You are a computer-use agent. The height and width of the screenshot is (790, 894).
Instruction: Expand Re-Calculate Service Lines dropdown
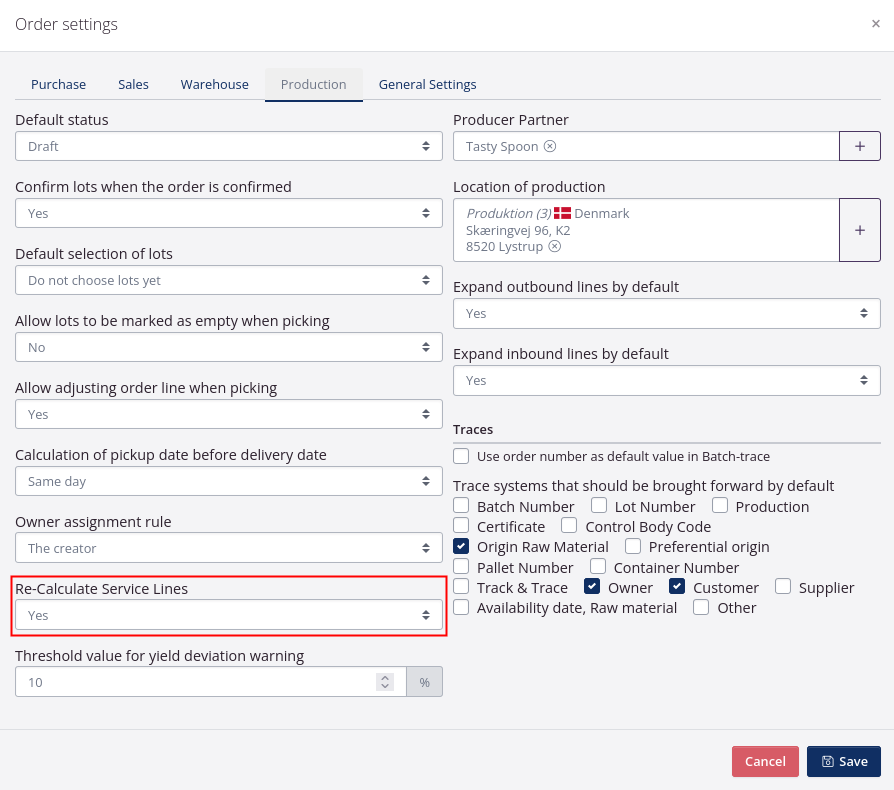coord(228,615)
